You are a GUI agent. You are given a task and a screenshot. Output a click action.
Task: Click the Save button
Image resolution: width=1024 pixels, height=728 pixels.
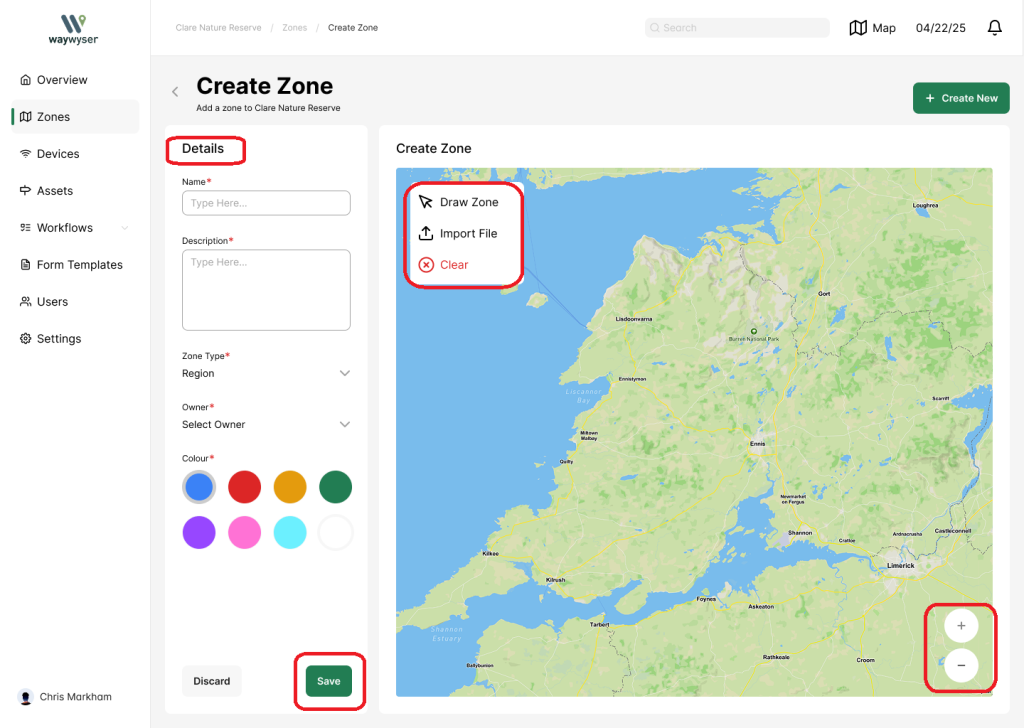pos(329,681)
